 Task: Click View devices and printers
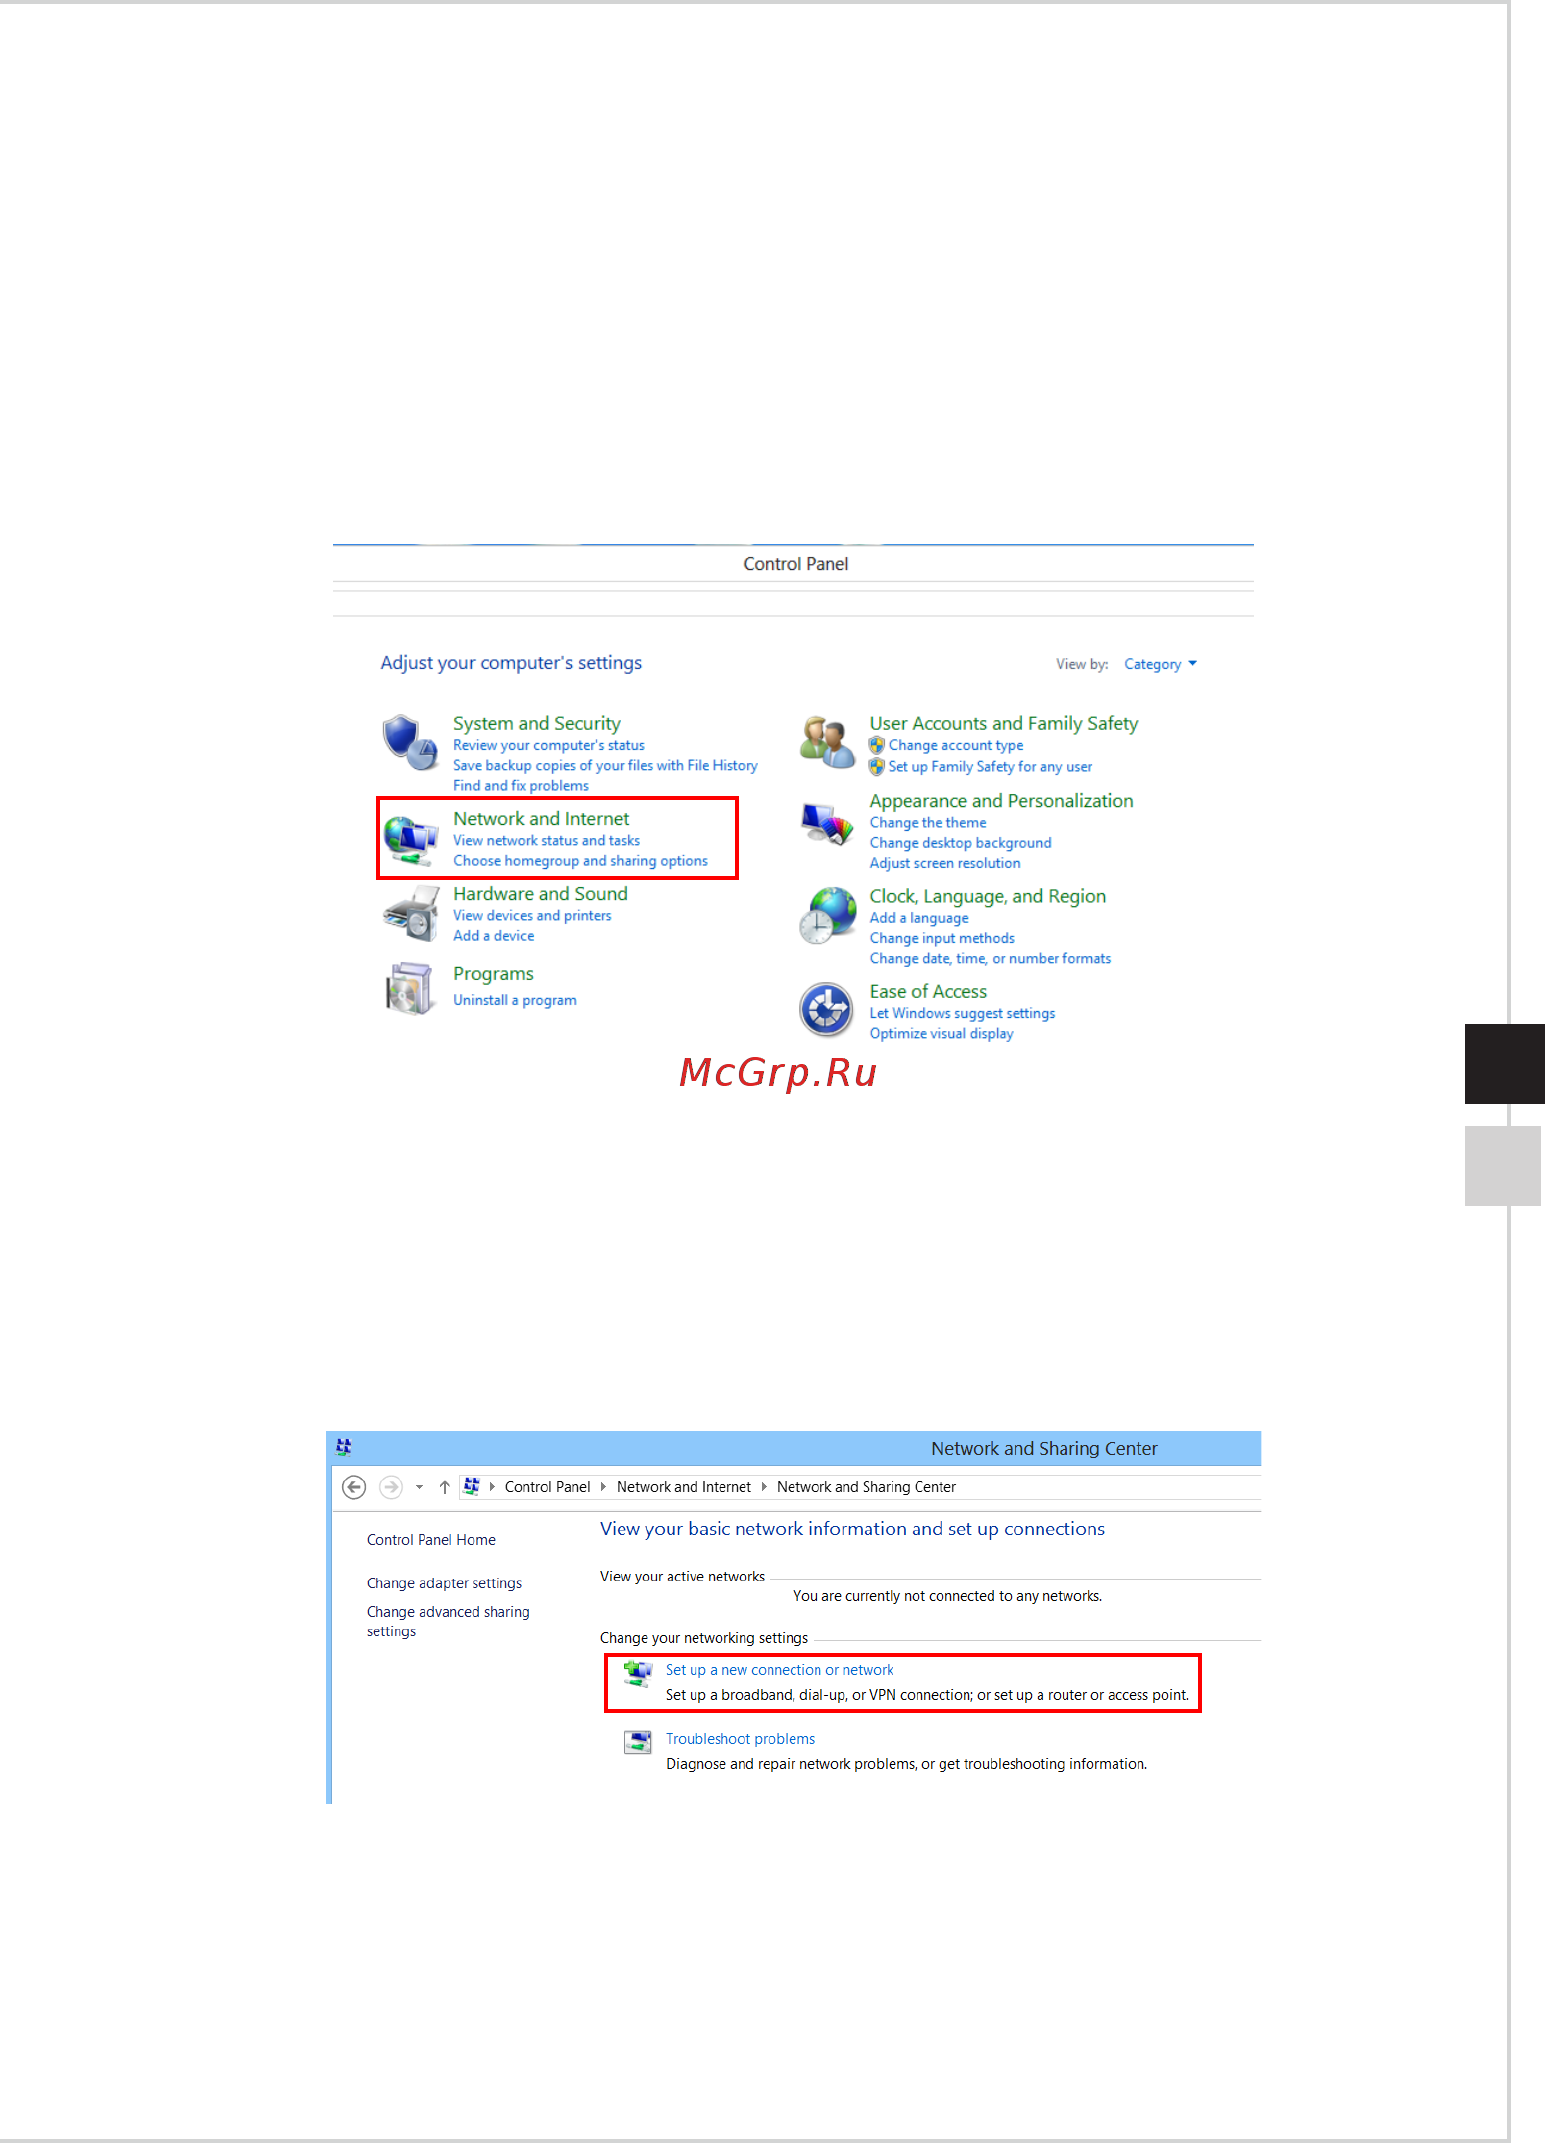tap(532, 916)
